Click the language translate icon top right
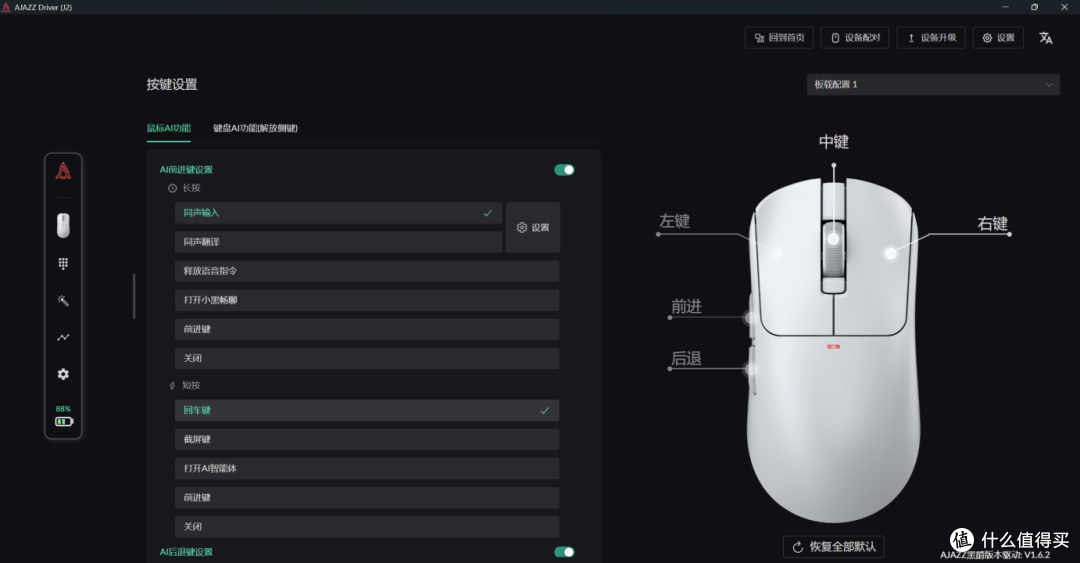Screen dimensions: 1080x563 pyautogui.click(x=1046, y=38)
